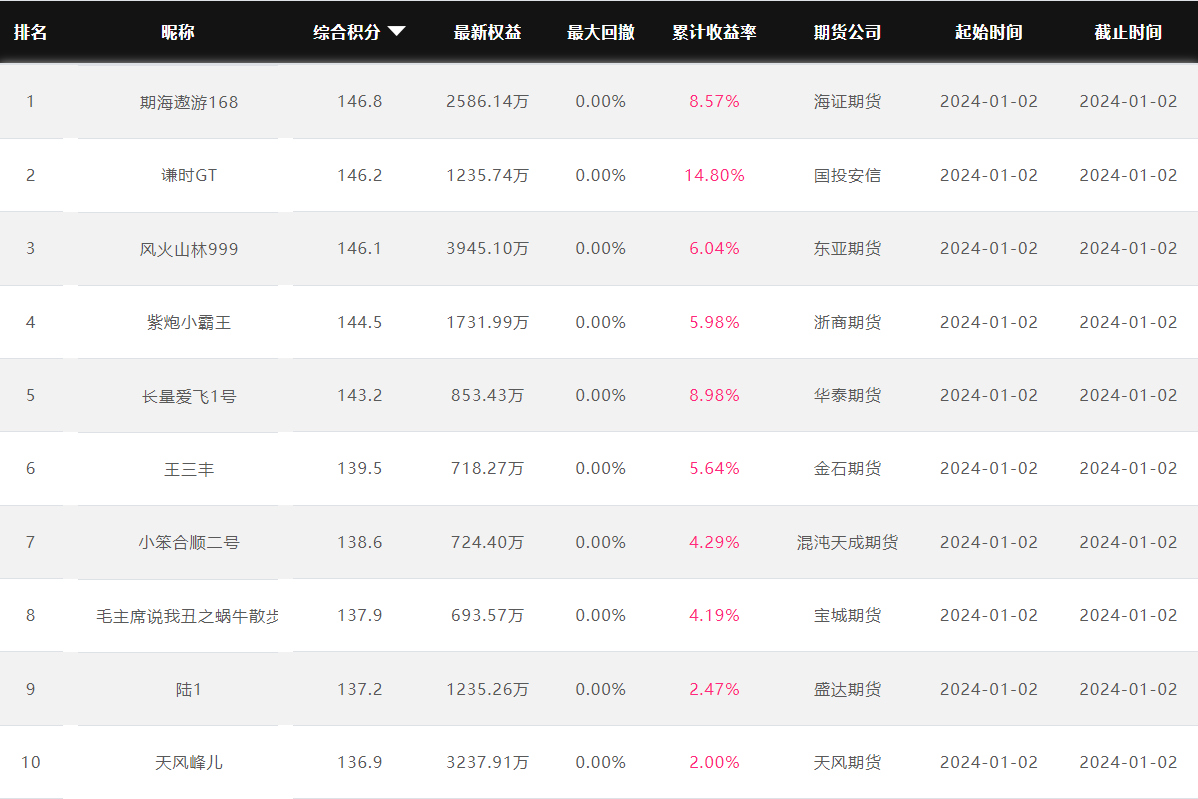1198x799 pixels.
Task: Click the 最新权益 column header
Action: tap(487, 32)
